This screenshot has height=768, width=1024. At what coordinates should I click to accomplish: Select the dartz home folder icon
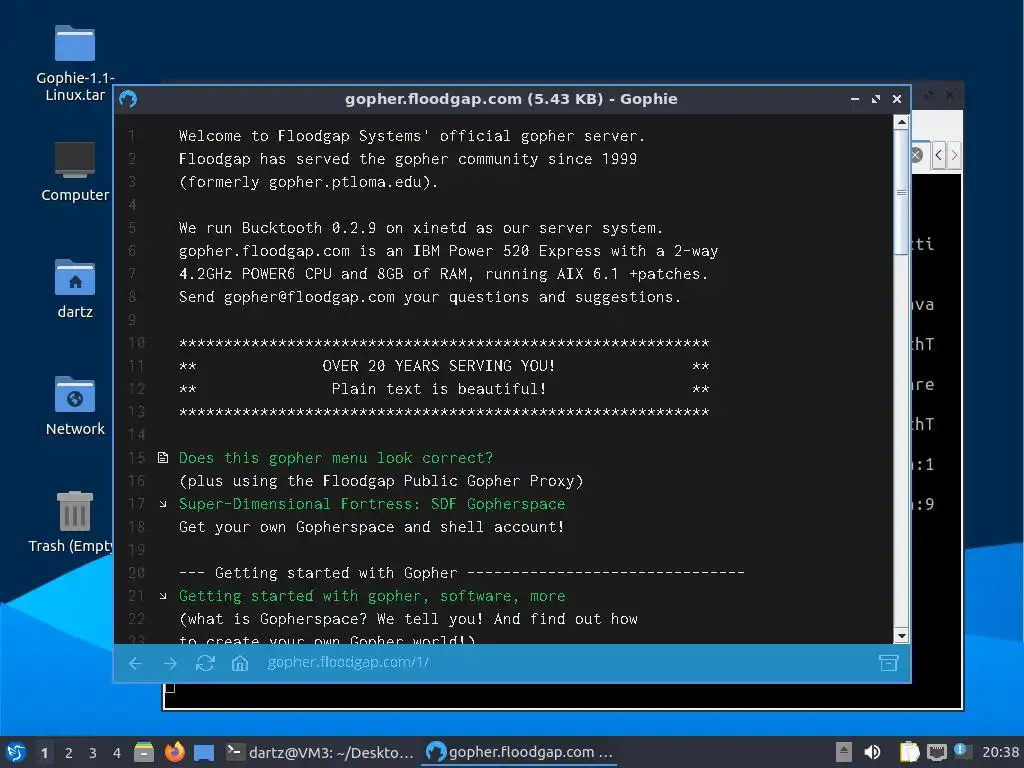75,289
